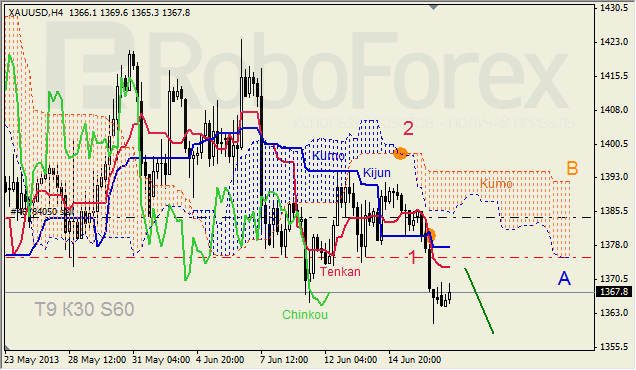Click the 1370.5 price axis label
Image resolution: width=636 pixels, height=370 pixels.
[614, 279]
